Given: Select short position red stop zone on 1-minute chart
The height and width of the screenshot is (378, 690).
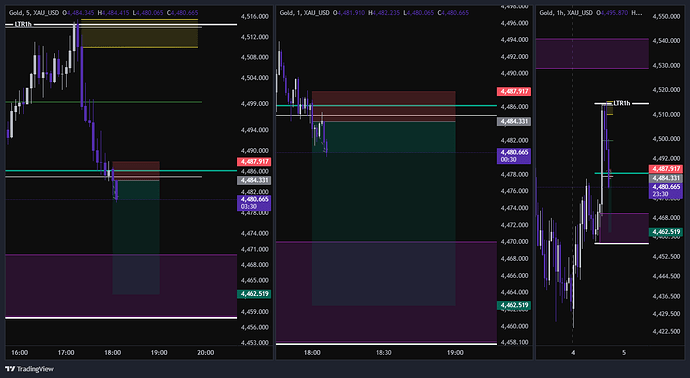Looking at the screenshot, I should (384, 106).
